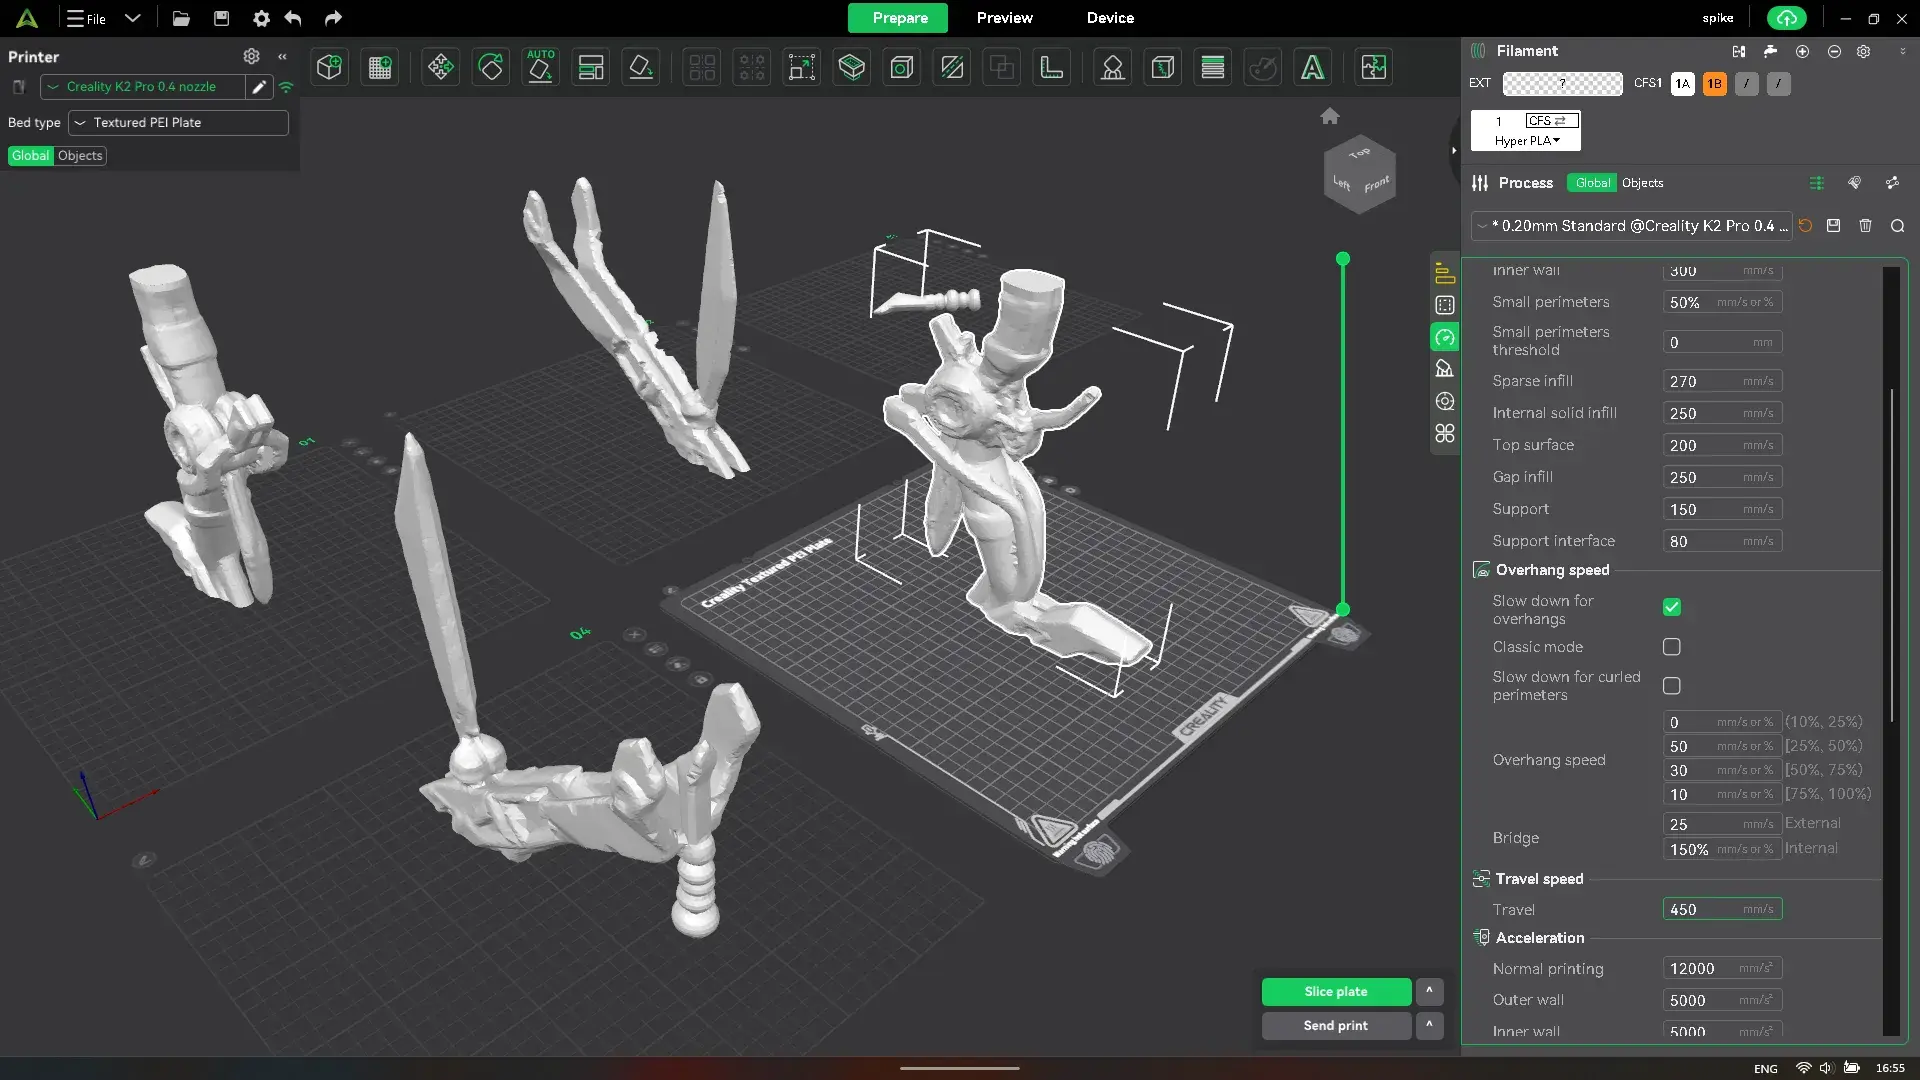Click the Auto orient icon
The height and width of the screenshot is (1080, 1920).
[540, 67]
